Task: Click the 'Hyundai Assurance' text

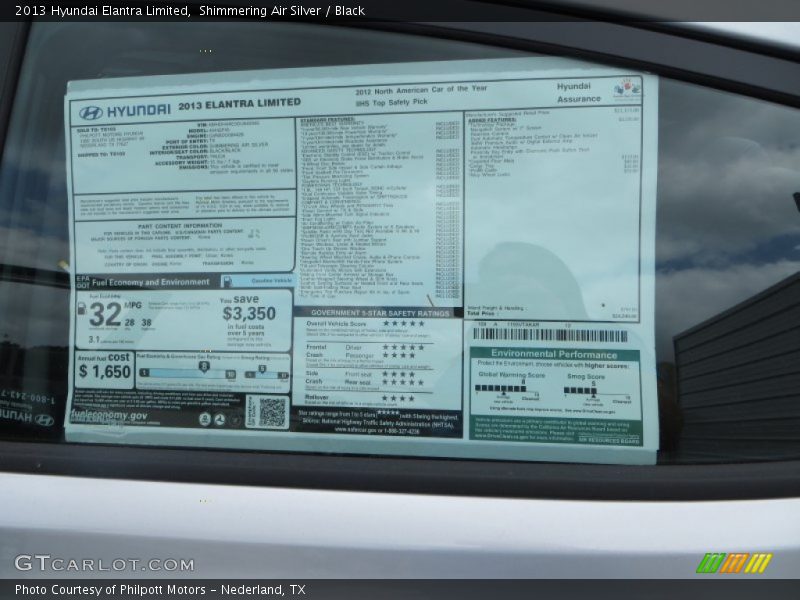Action: tap(579, 92)
